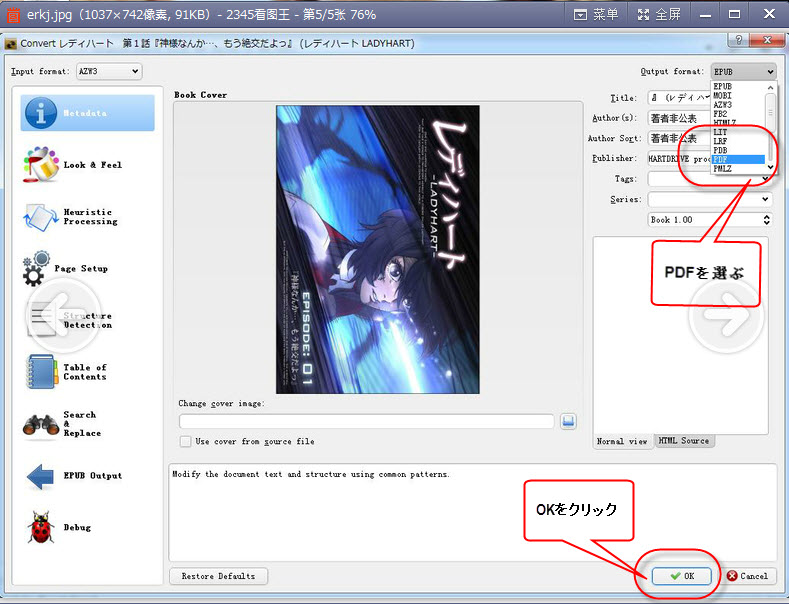The height and width of the screenshot is (604, 789).
Task: Open the Look & Feel paint icon
Action: pos(41,165)
